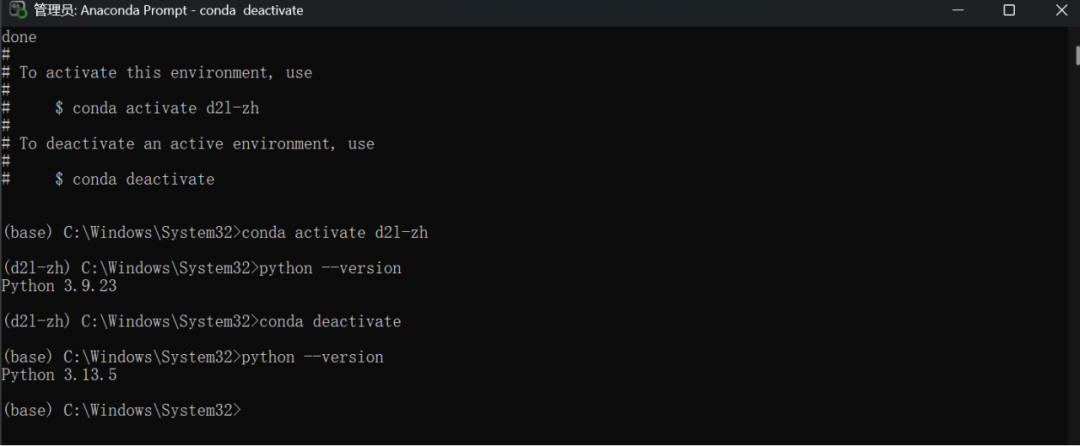
Task: Click the window title text 'Anaconda Prompt - conda deactivate'
Action: point(192,11)
